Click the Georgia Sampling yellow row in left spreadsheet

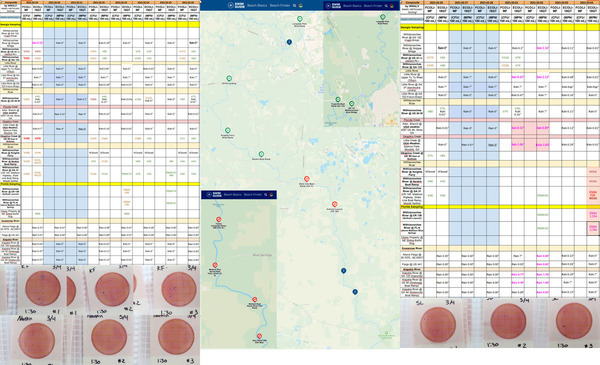click(100, 24)
